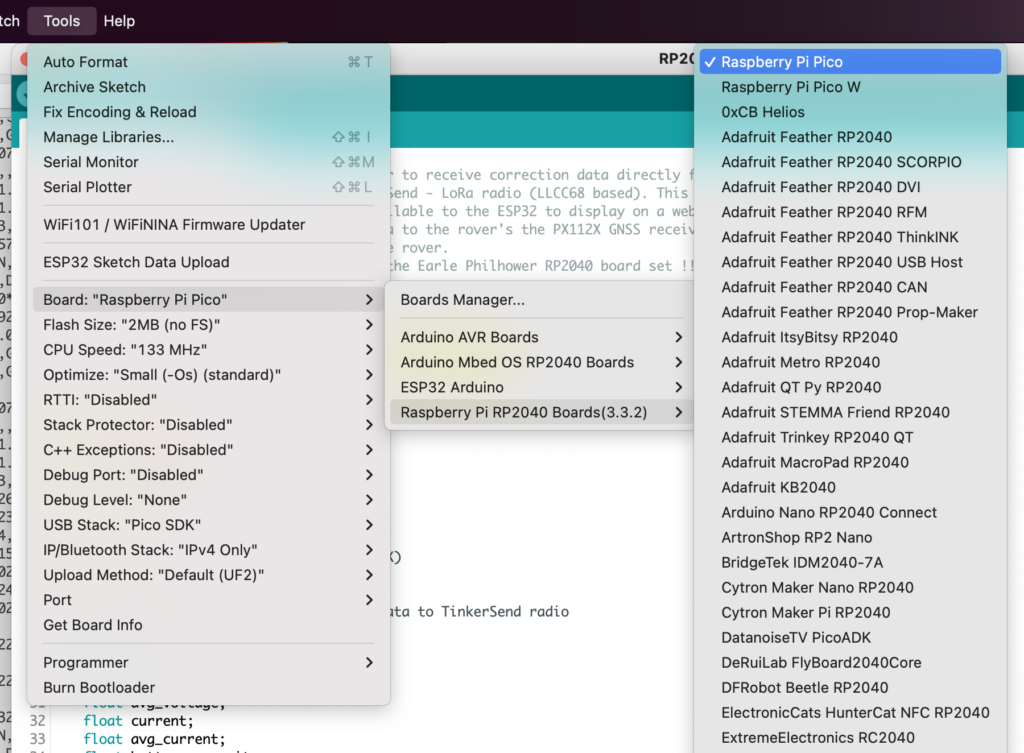Launch the Serial Plotter
The height and width of the screenshot is (753, 1024).
[208, 187]
